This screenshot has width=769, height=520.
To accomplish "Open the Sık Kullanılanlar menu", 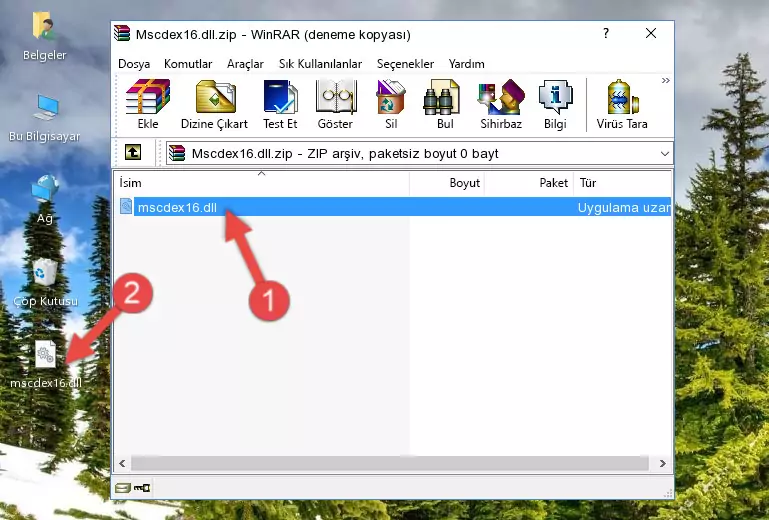I will pyautogui.click(x=320, y=64).
